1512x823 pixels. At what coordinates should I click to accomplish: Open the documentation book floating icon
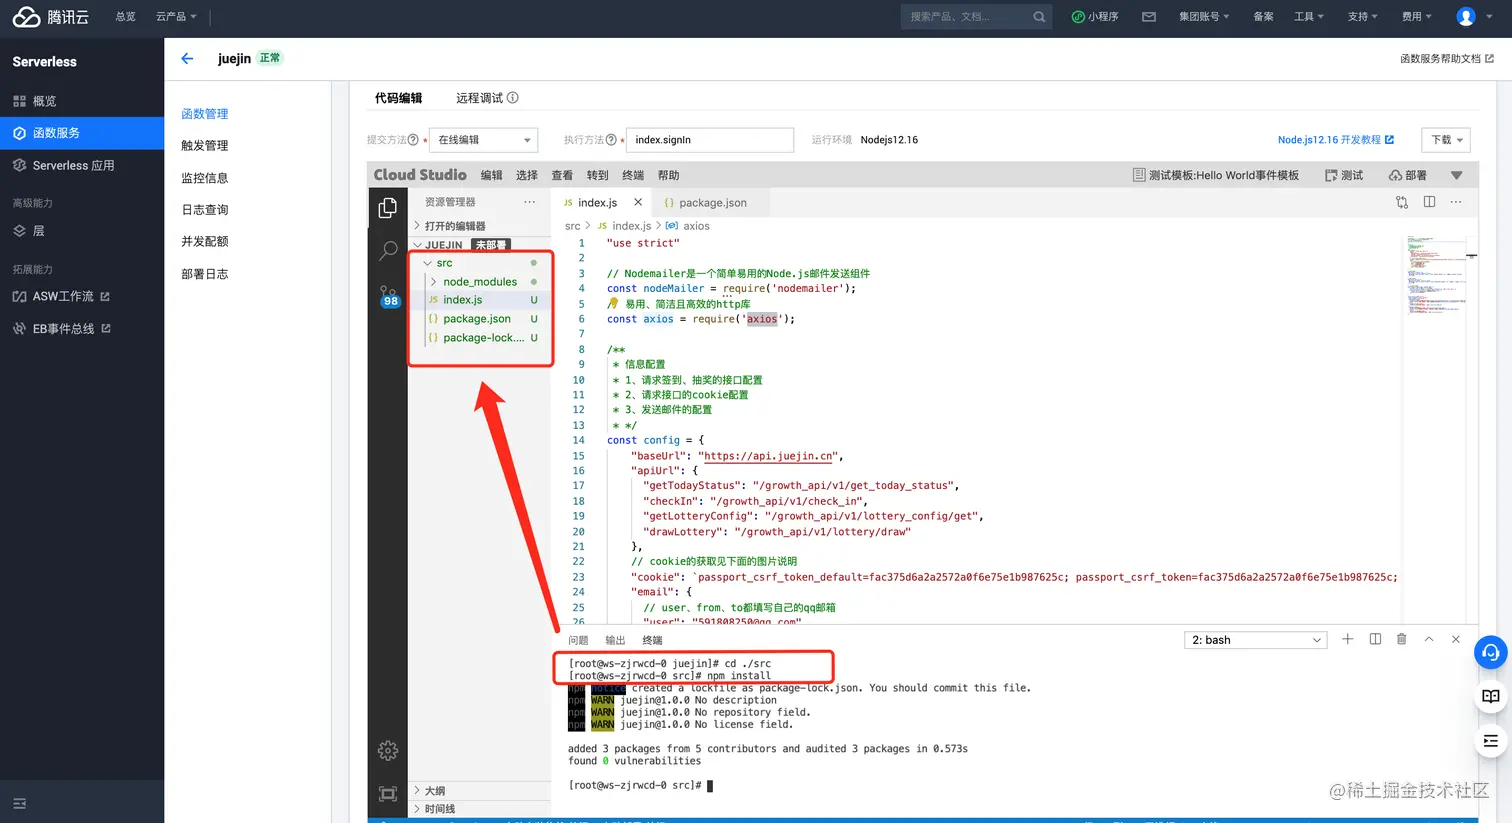(1490, 696)
